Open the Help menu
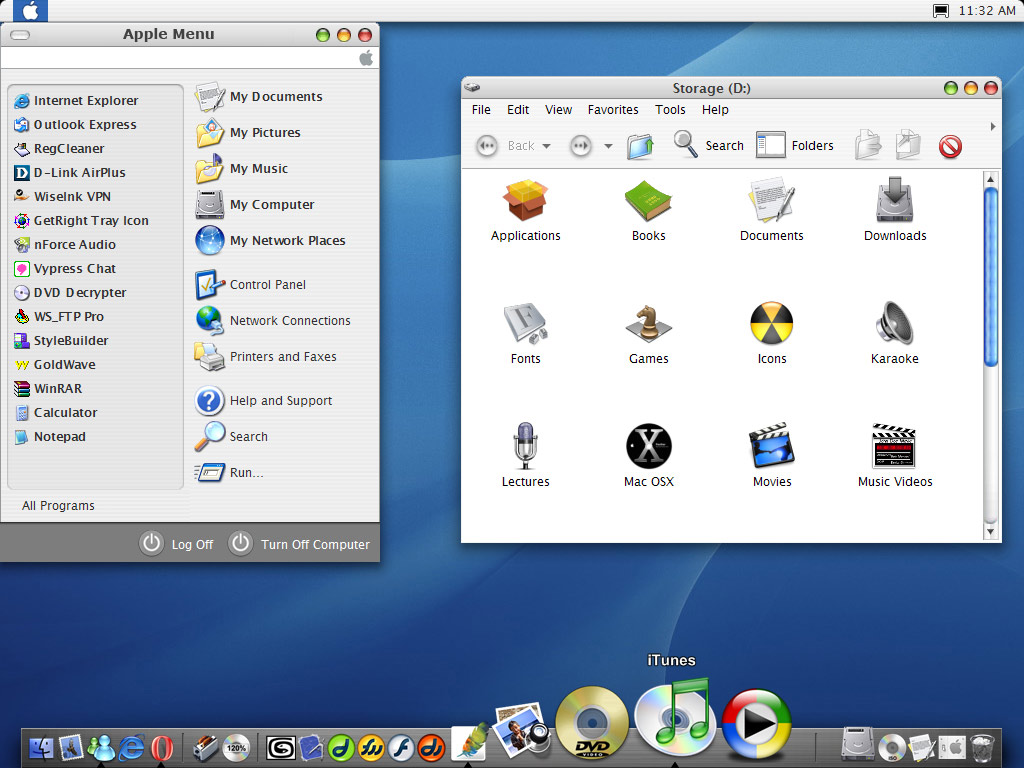1024x768 pixels. pyautogui.click(x=715, y=110)
